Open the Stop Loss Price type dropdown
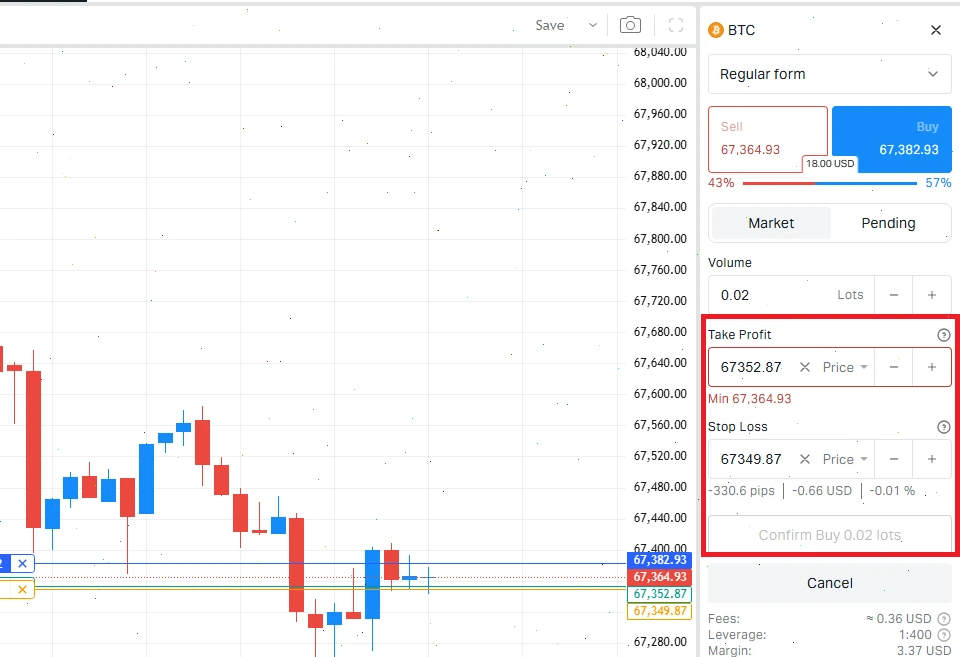 (843, 459)
